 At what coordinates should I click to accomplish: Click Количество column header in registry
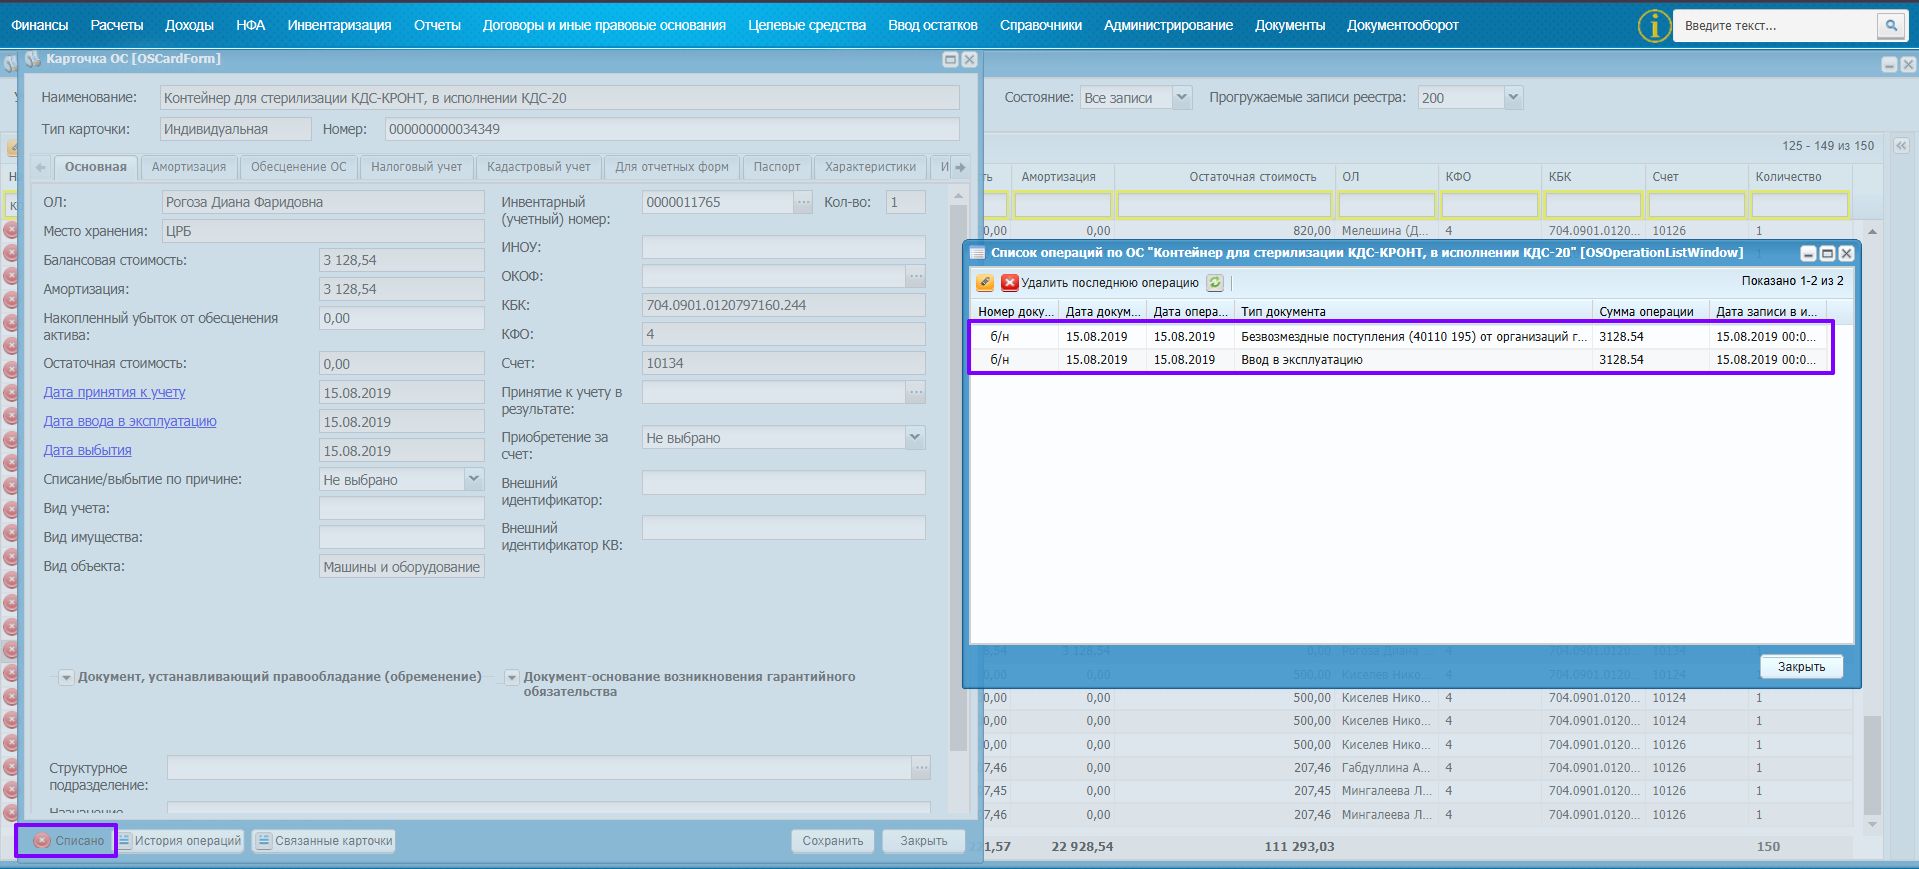(x=1799, y=177)
